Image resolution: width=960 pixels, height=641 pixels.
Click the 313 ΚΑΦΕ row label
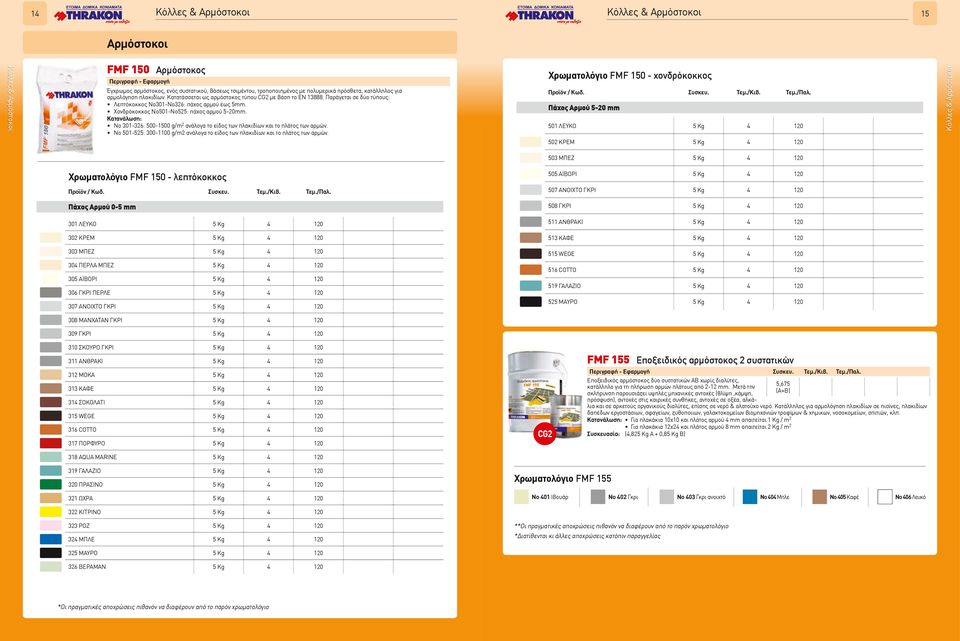[81, 389]
